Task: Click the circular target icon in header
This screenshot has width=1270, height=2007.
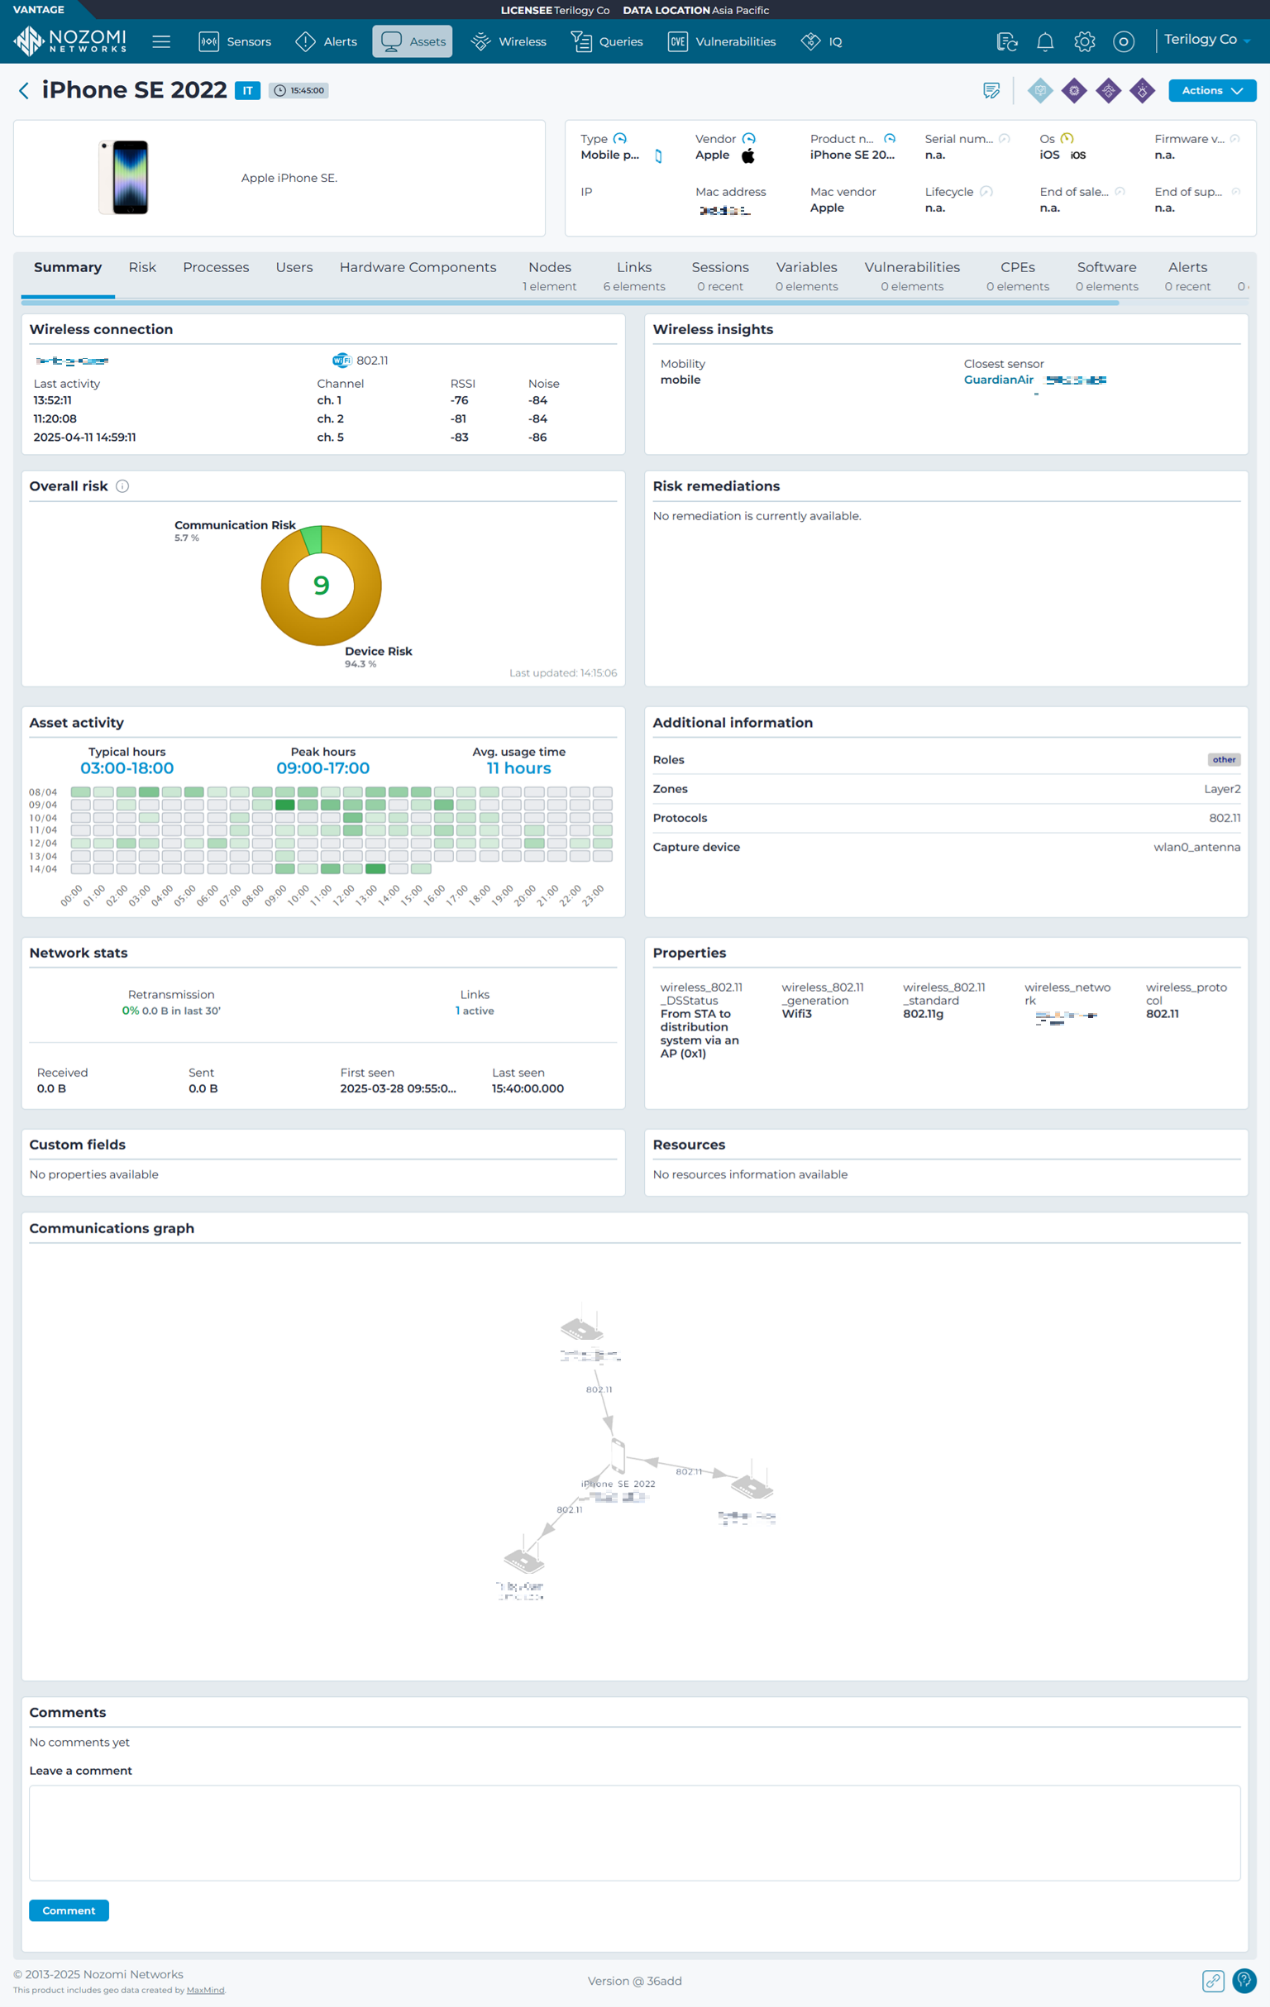Action: 1124,42
